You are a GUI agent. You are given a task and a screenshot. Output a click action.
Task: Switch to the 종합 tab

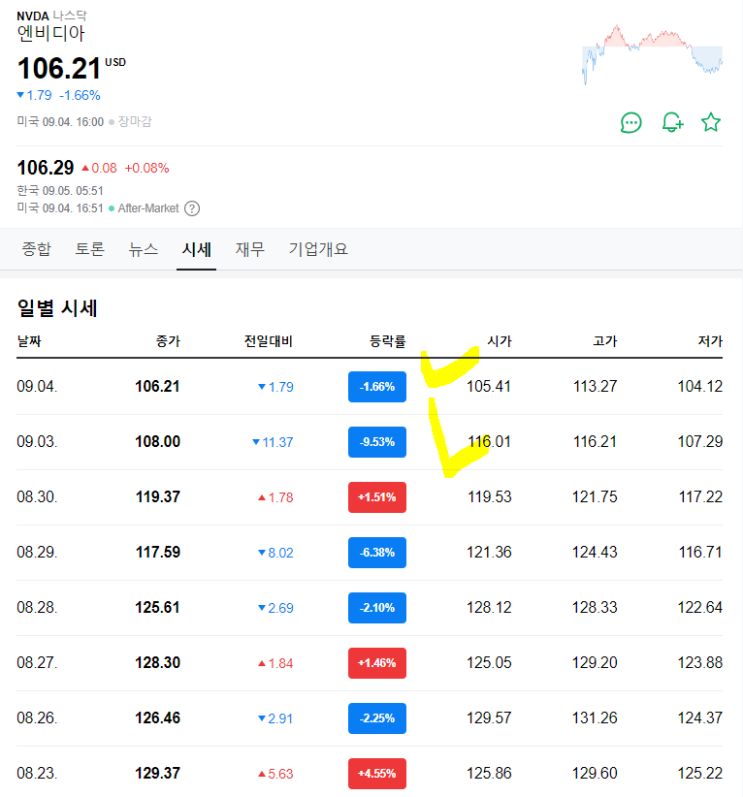[36, 249]
